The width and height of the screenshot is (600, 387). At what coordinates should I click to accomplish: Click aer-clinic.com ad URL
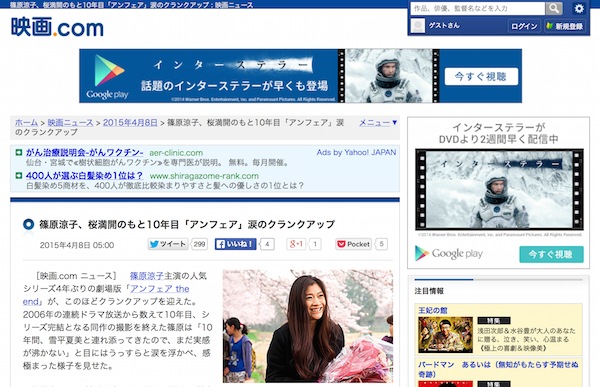(176, 153)
